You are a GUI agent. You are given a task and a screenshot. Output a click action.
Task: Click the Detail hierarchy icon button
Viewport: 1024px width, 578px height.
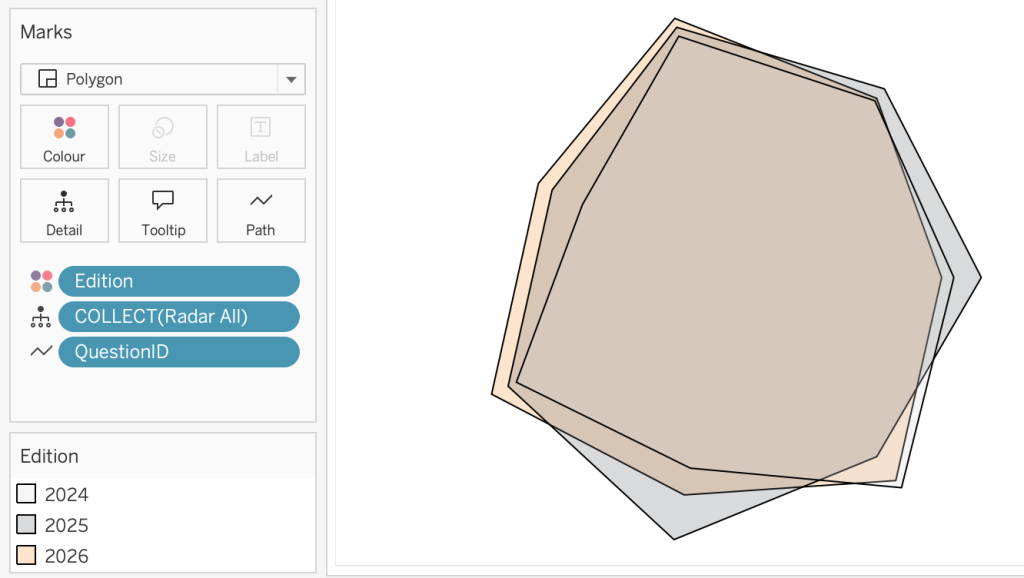point(64,201)
